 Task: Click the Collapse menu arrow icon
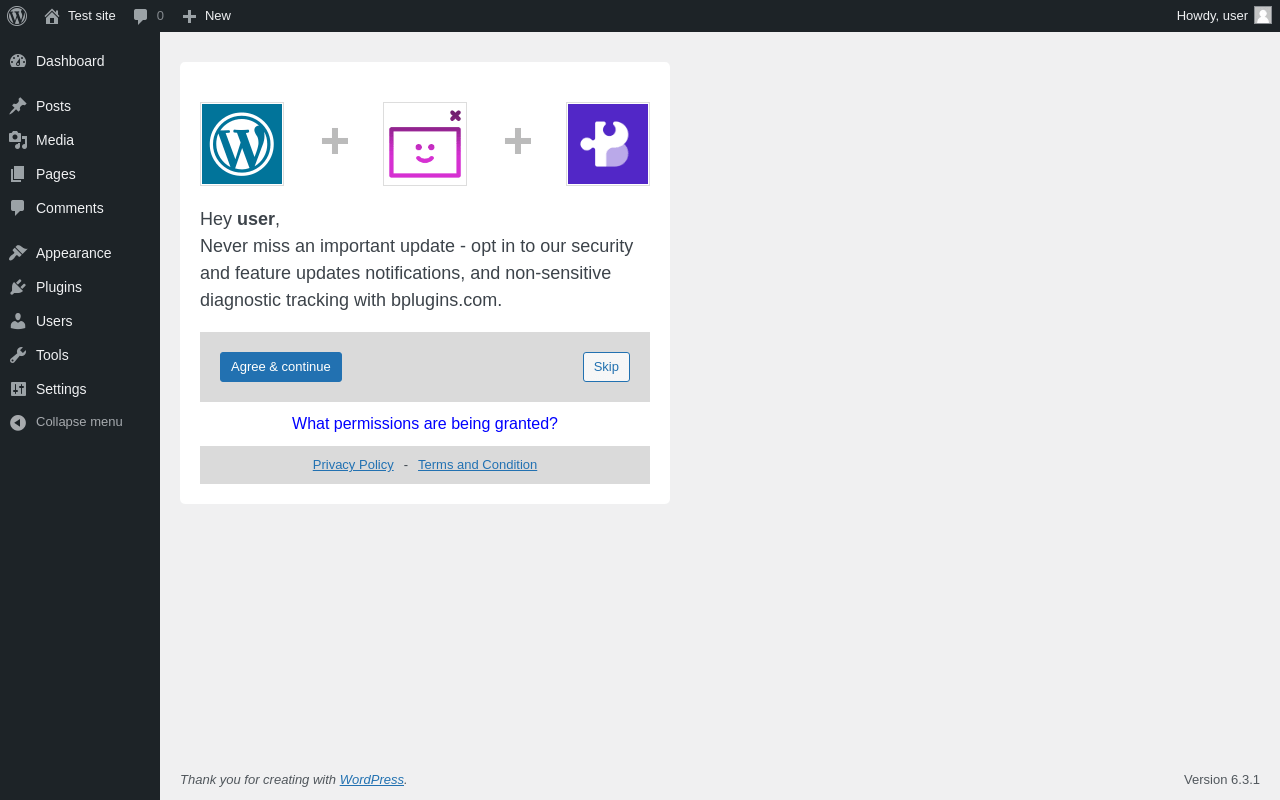tap(18, 423)
